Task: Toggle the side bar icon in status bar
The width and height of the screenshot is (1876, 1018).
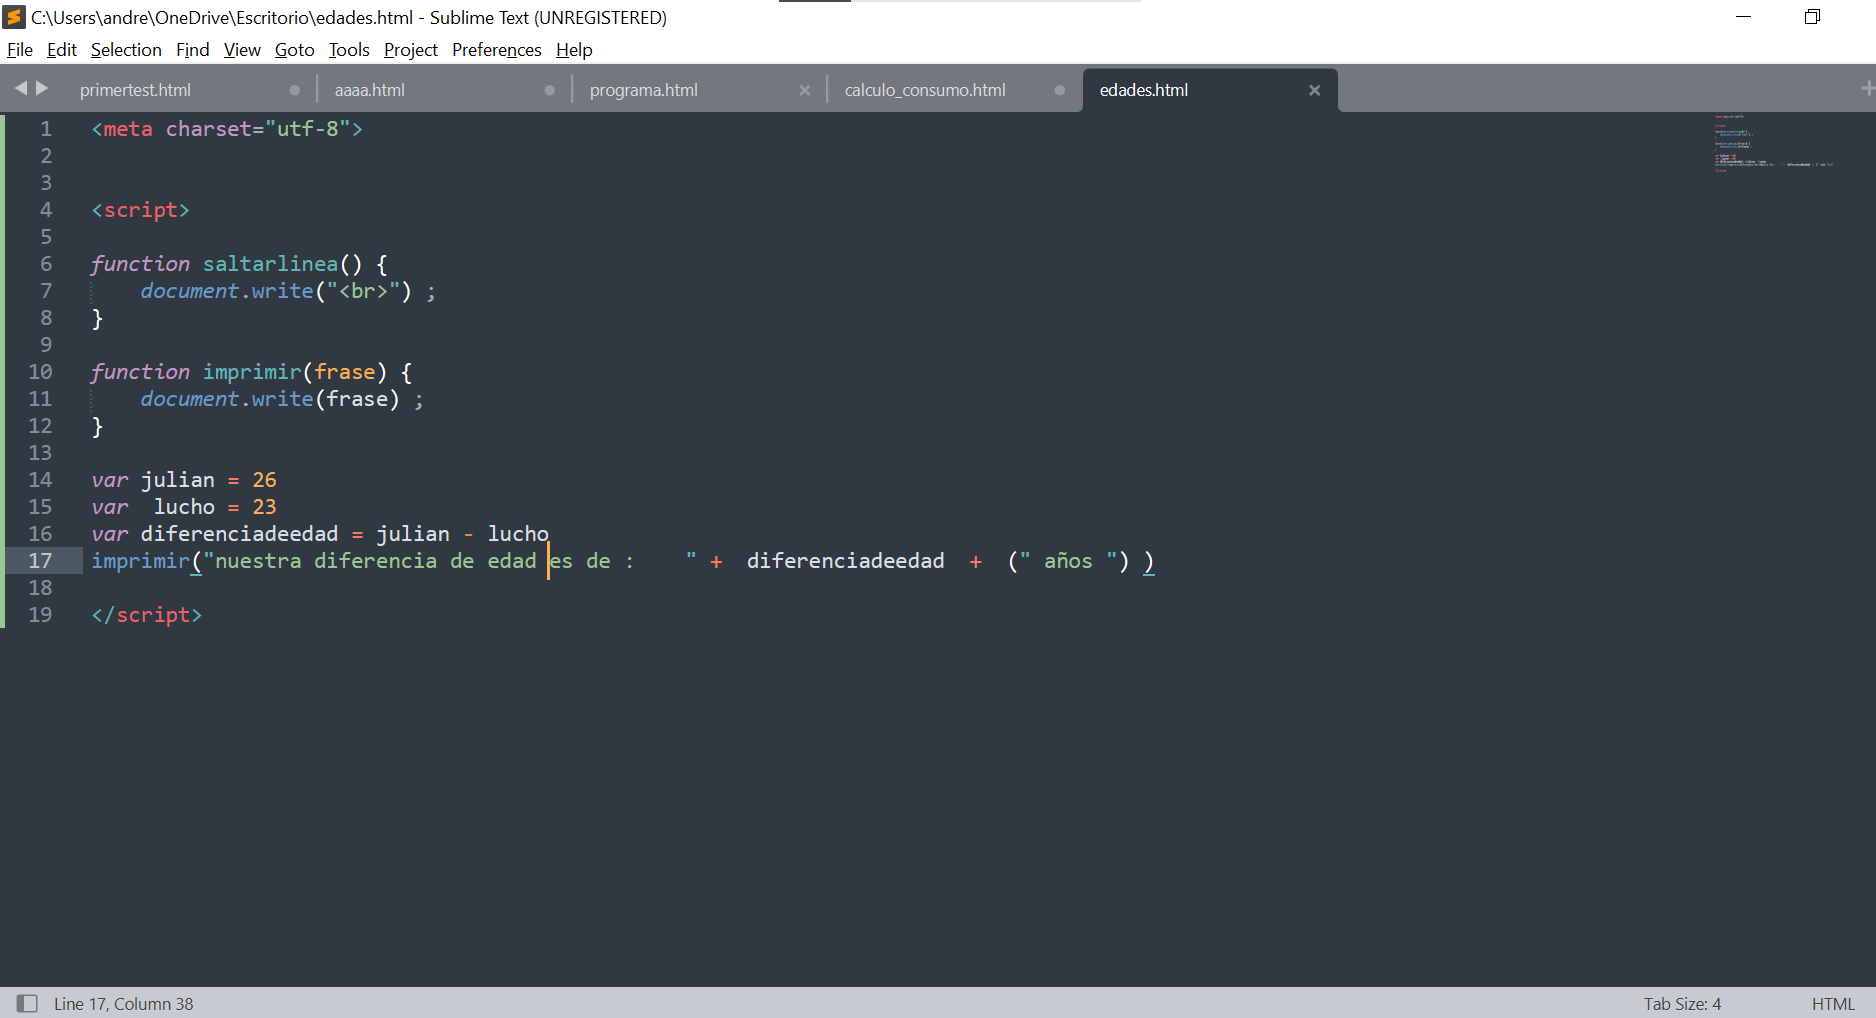Action: [x=27, y=1003]
